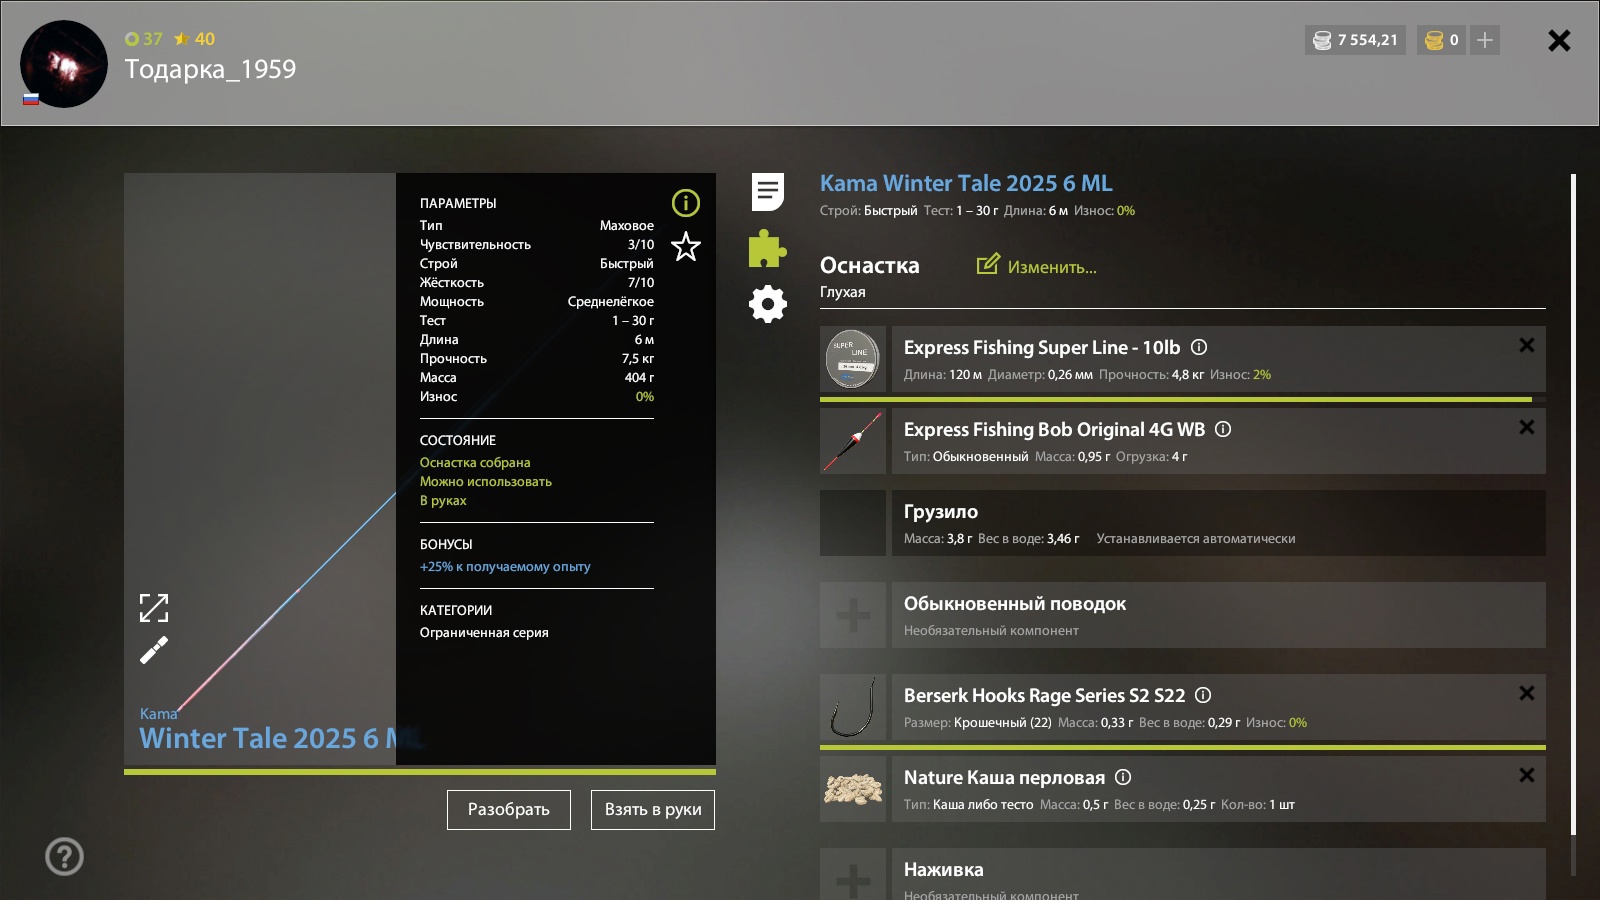The width and height of the screenshot is (1600, 900).
Task: Click Изменить... to change rig type
Action: pos(1037,266)
